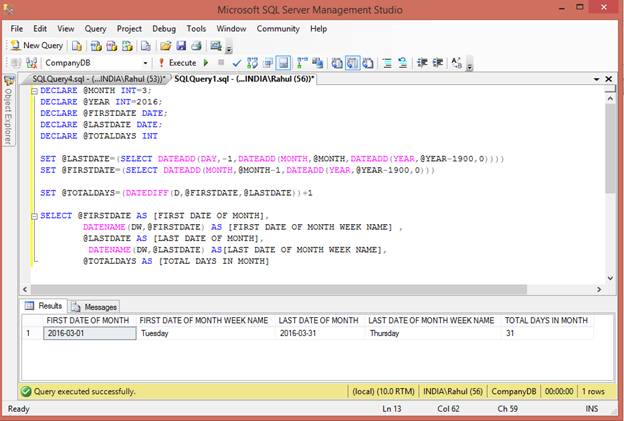The width and height of the screenshot is (624, 421).
Task: Start an Analysis Services MDX Query
Action: point(96,46)
